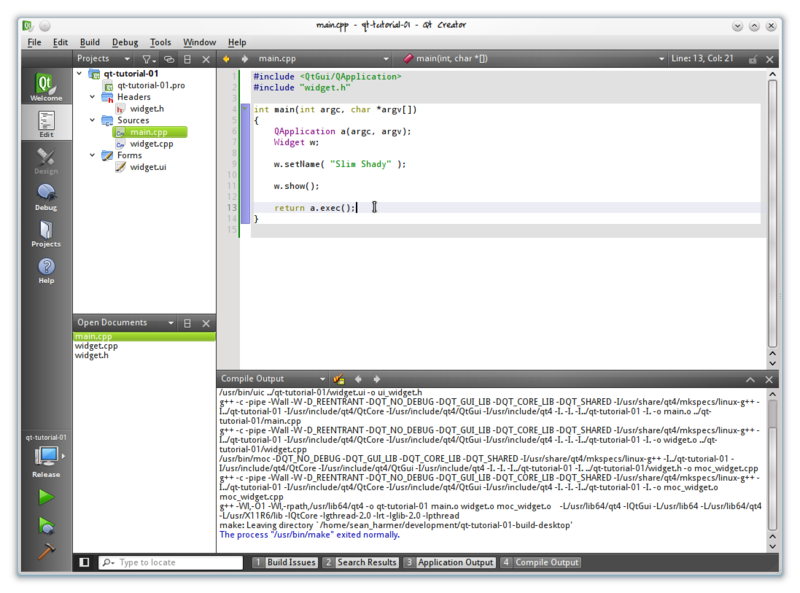The width and height of the screenshot is (800, 593).
Task: Collapse the Sources folder in project tree
Action: (93, 120)
